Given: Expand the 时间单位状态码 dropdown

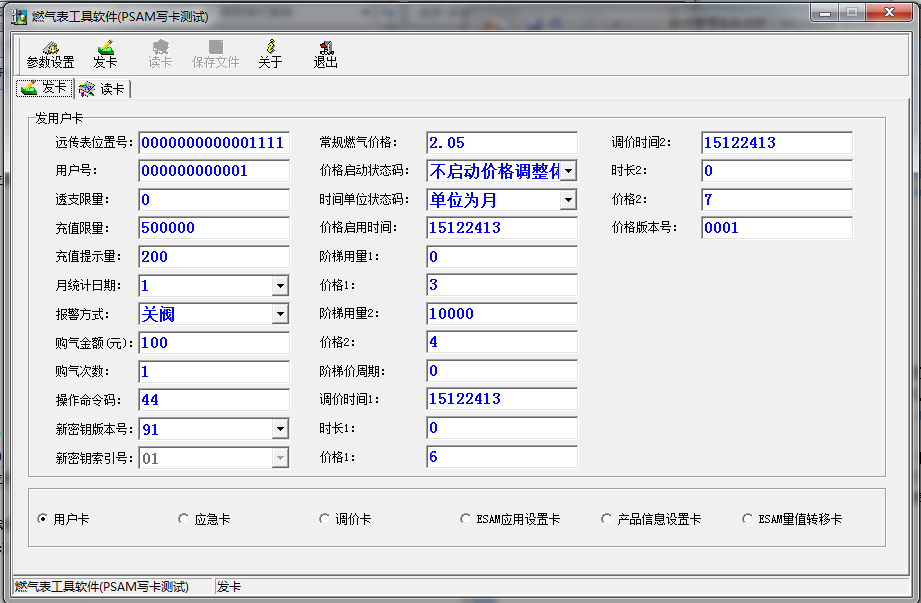Looking at the screenshot, I should pos(568,199).
